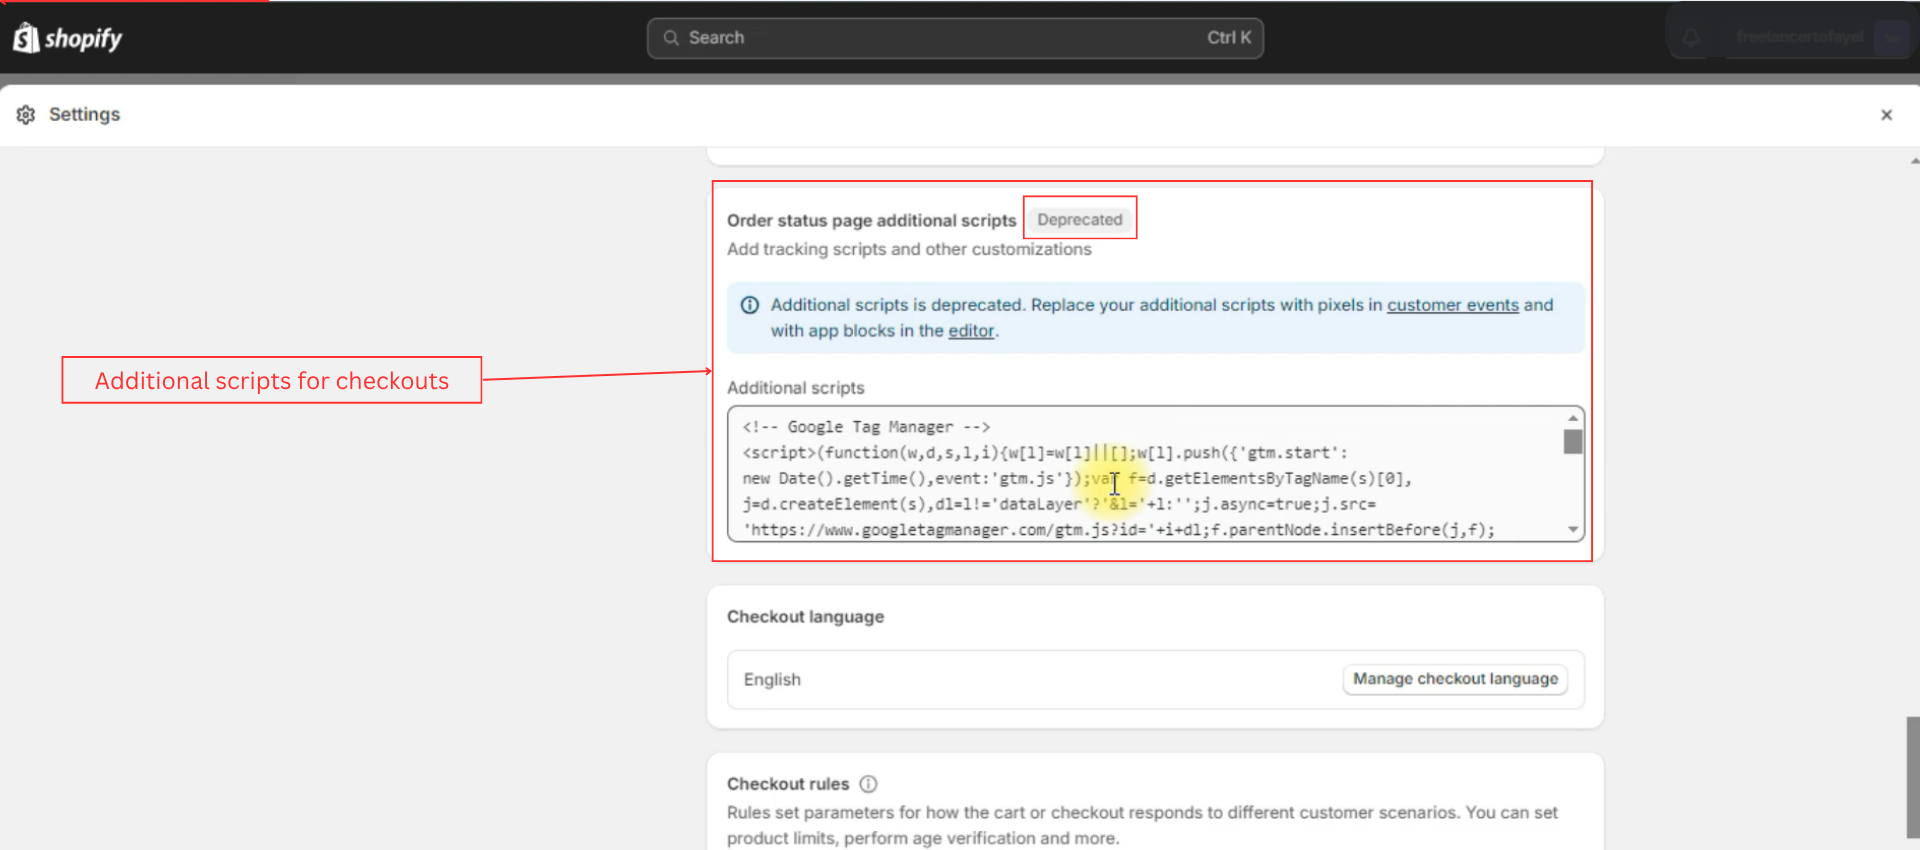The height and width of the screenshot is (850, 1920).
Task: Click 'Order status page additional scripts' heading
Action: tap(871, 220)
